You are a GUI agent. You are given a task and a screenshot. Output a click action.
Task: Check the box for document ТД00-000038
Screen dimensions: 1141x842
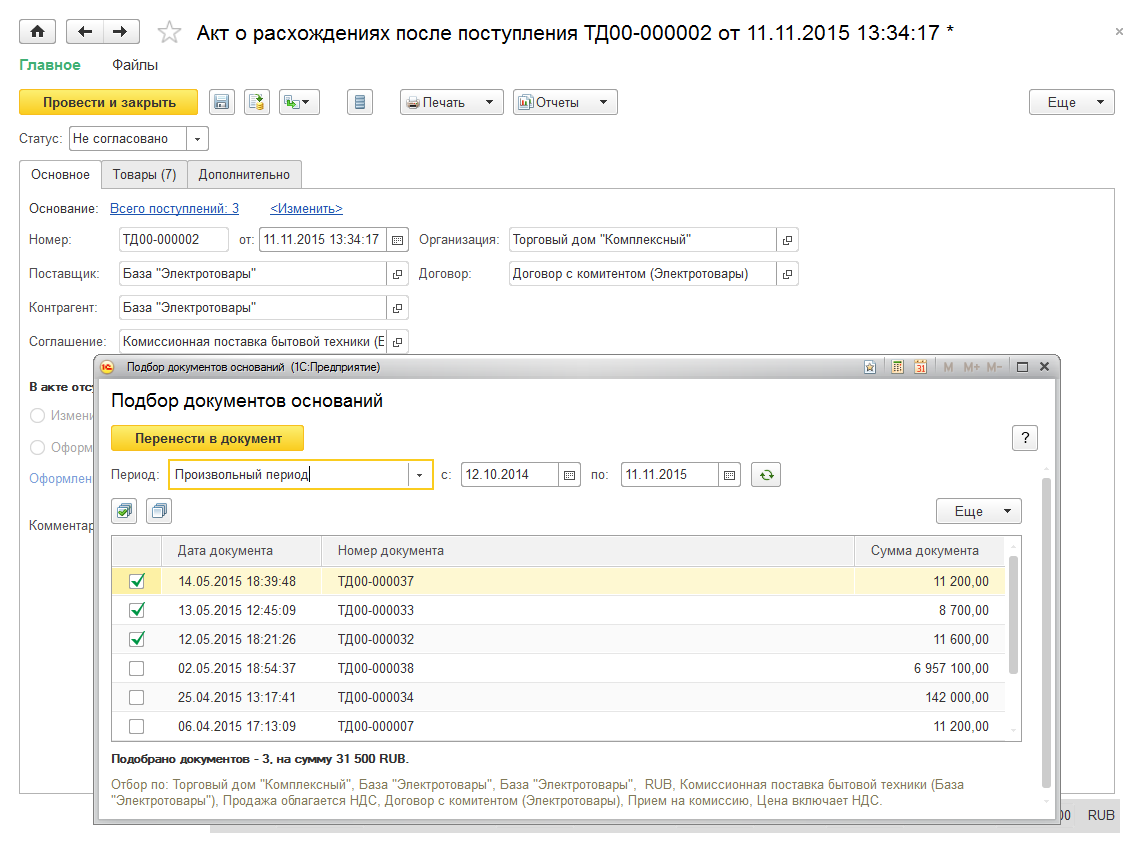pyautogui.click(x=137, y=668)
